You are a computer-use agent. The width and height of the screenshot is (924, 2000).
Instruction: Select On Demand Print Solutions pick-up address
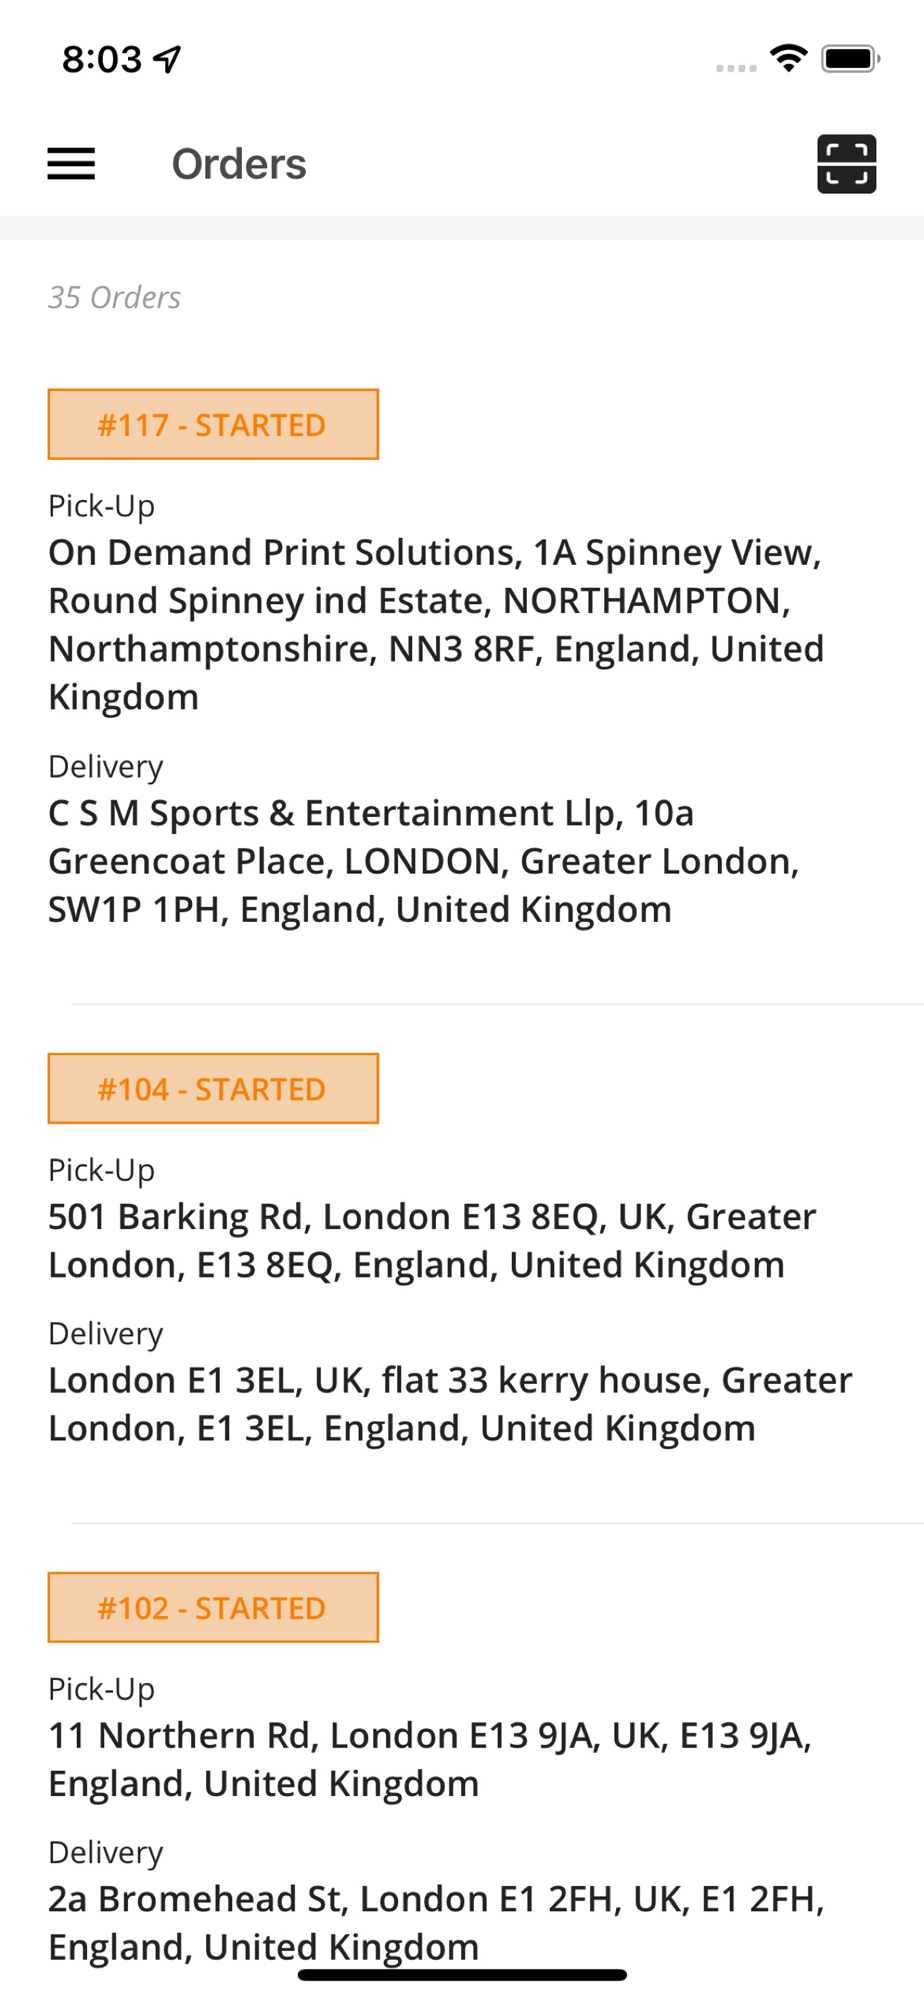tap(436, 624)
